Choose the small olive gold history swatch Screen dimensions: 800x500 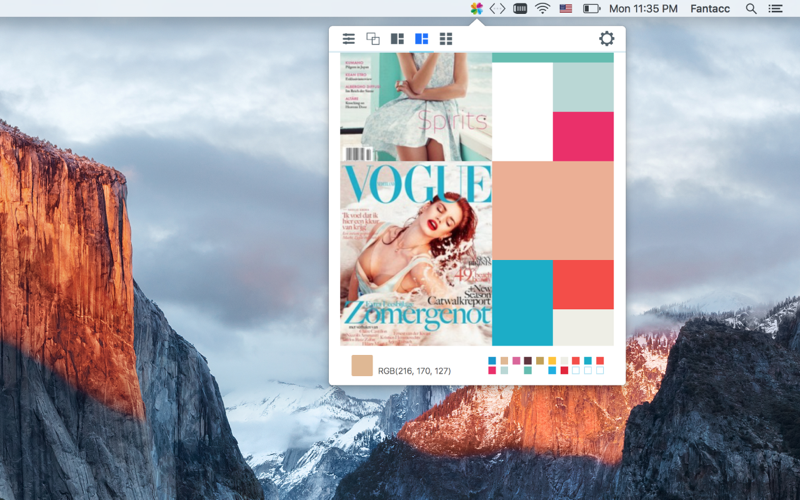(540, 361)
